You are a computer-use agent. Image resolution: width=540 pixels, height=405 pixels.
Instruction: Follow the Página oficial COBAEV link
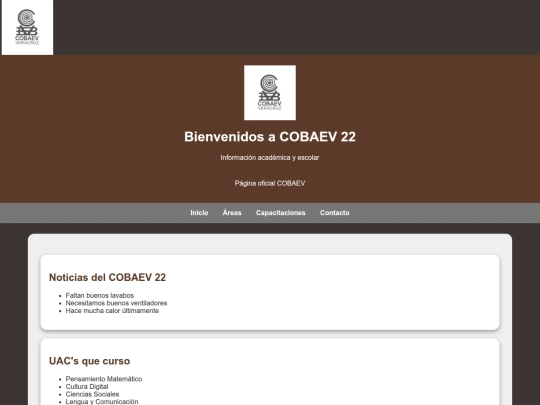click(x=270, y=183)
